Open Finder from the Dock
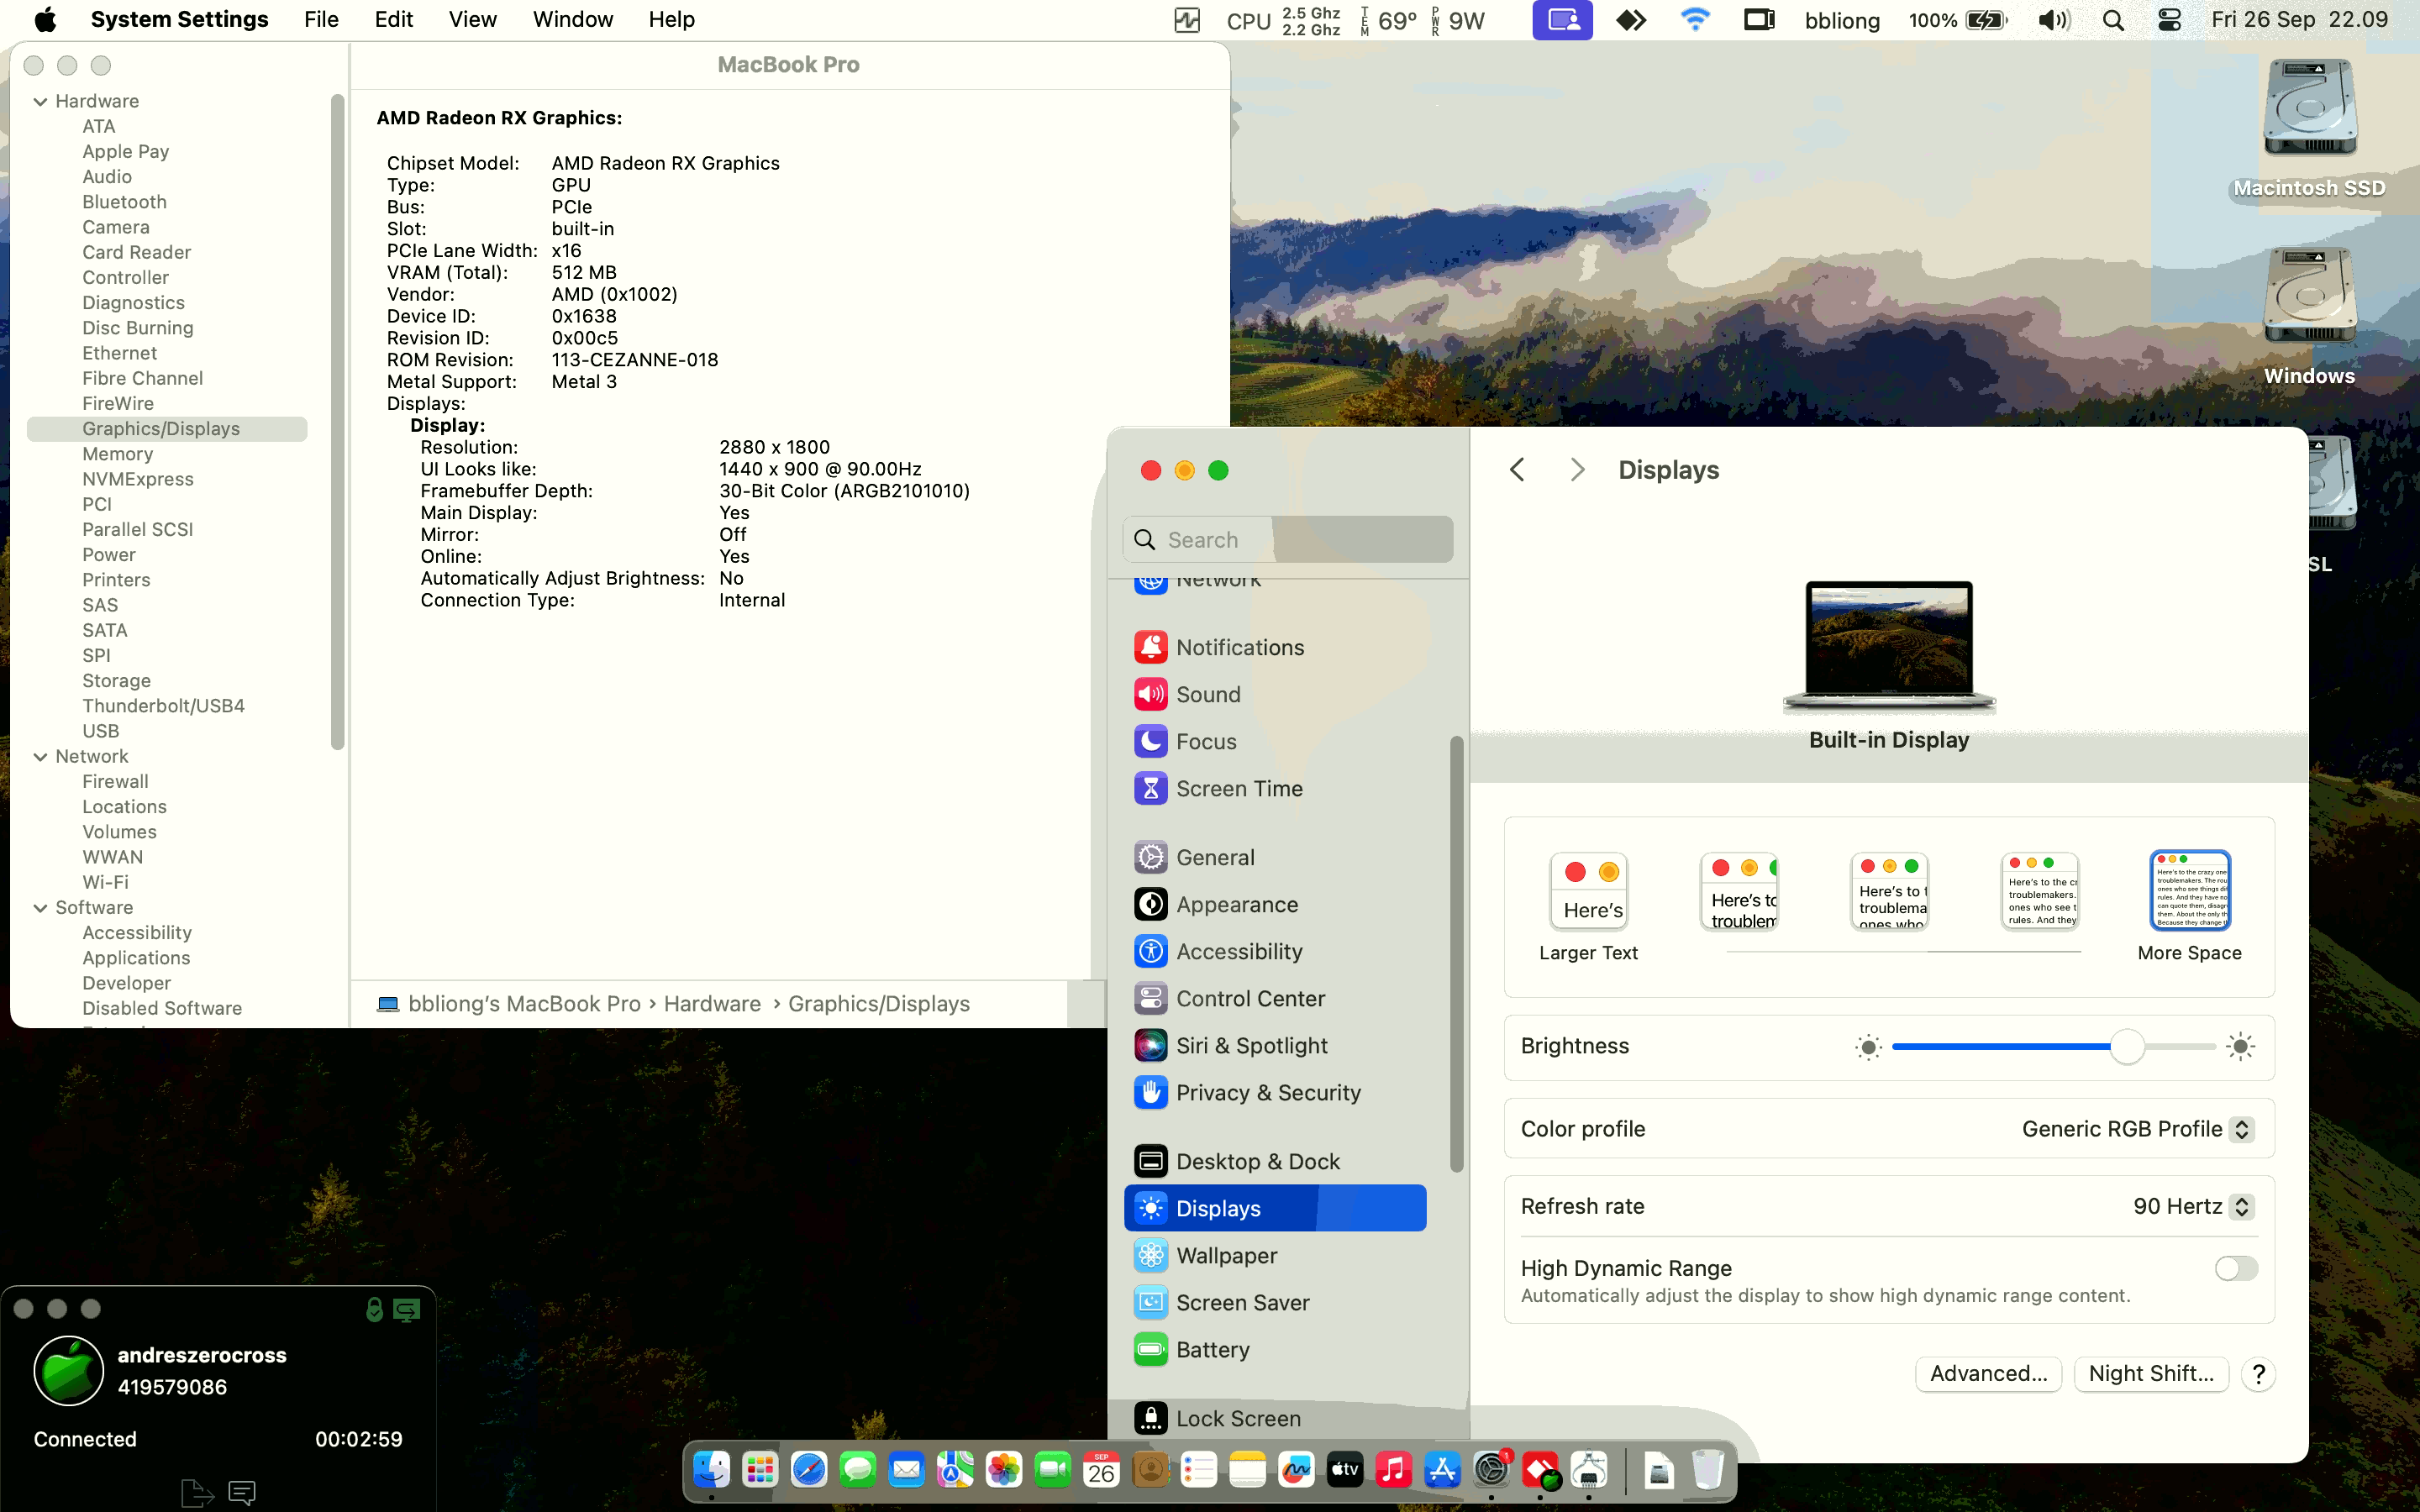 (x=711, y=1470)
